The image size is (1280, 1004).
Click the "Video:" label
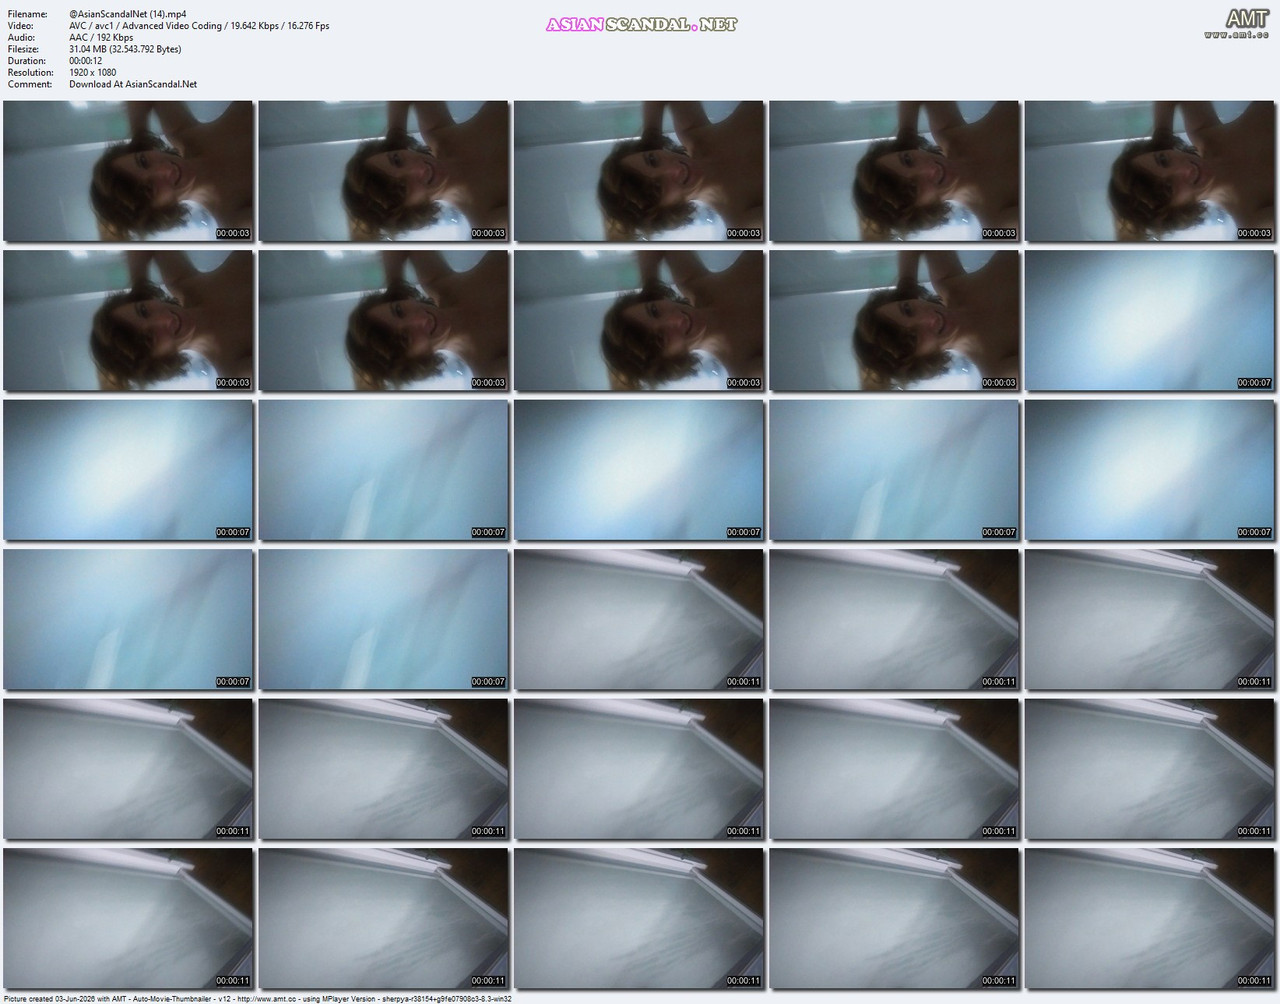coord(20,26)
